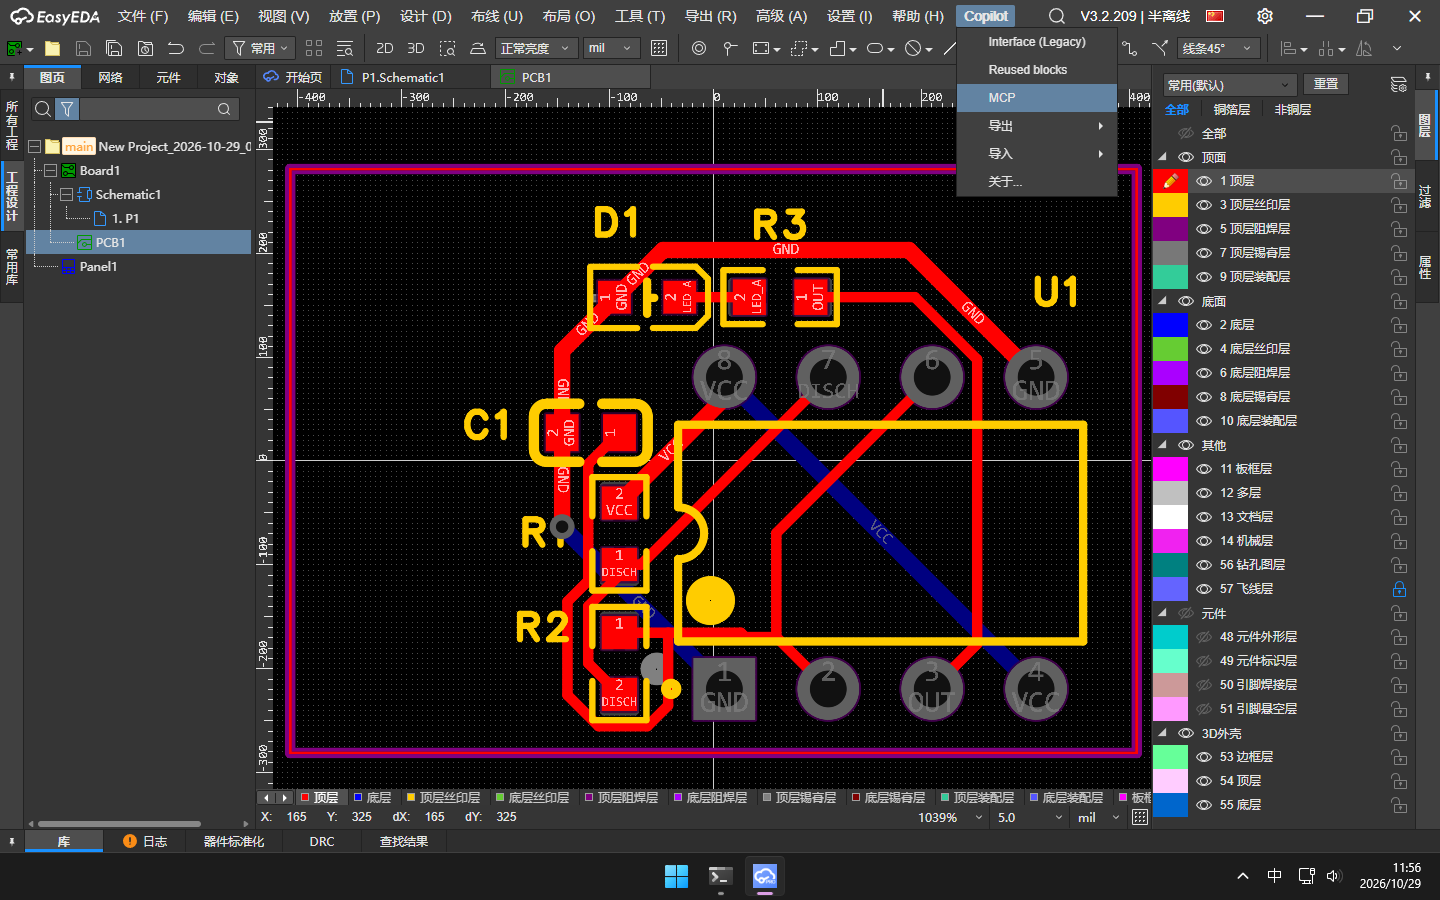Click the Save All icon
This screenshot has height=900, width=1440.
pos(114,48)
